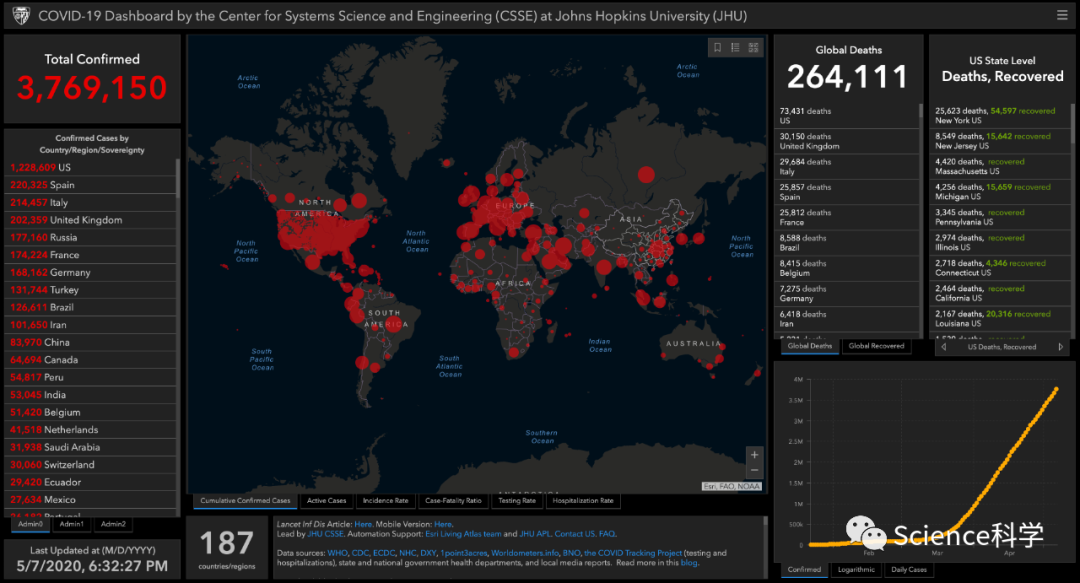Select Saudi Arabia in confirmed cases list
Image resolution: width=1080 pixels, height=583 pixels.
[90, 447]
